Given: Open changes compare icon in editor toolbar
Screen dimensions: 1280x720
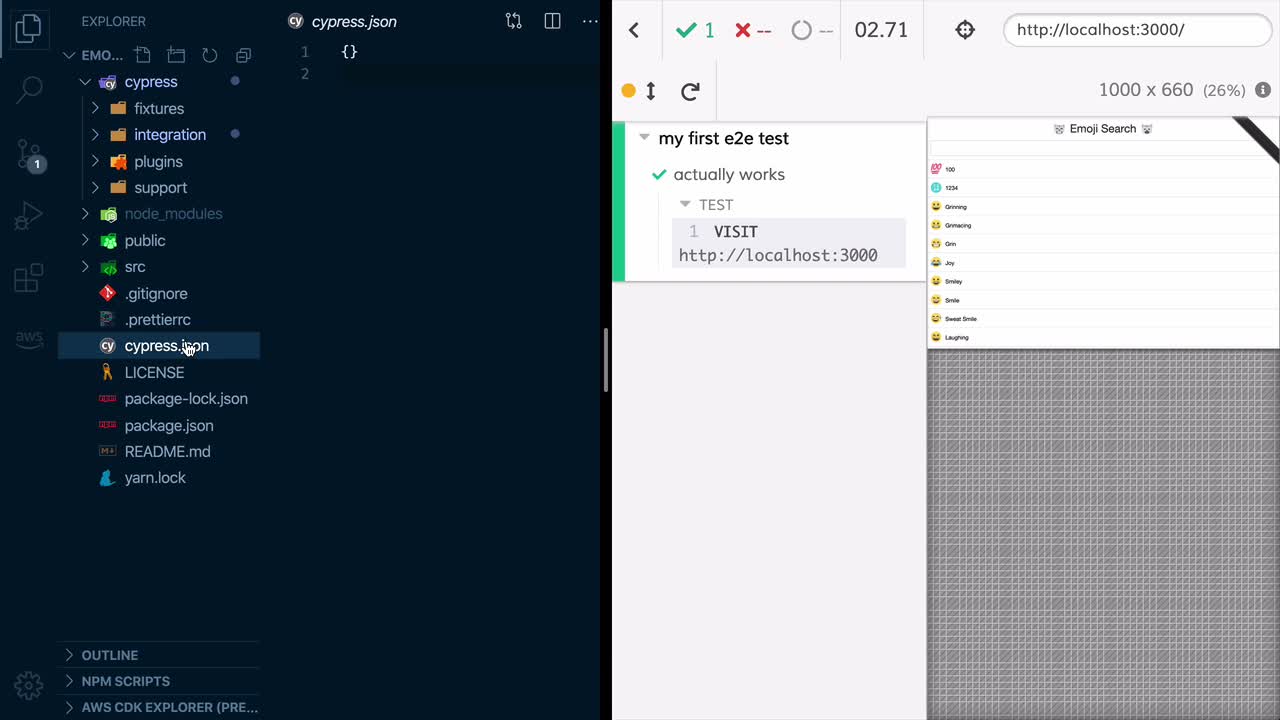Looking at the screenshot, I should 513,21.
